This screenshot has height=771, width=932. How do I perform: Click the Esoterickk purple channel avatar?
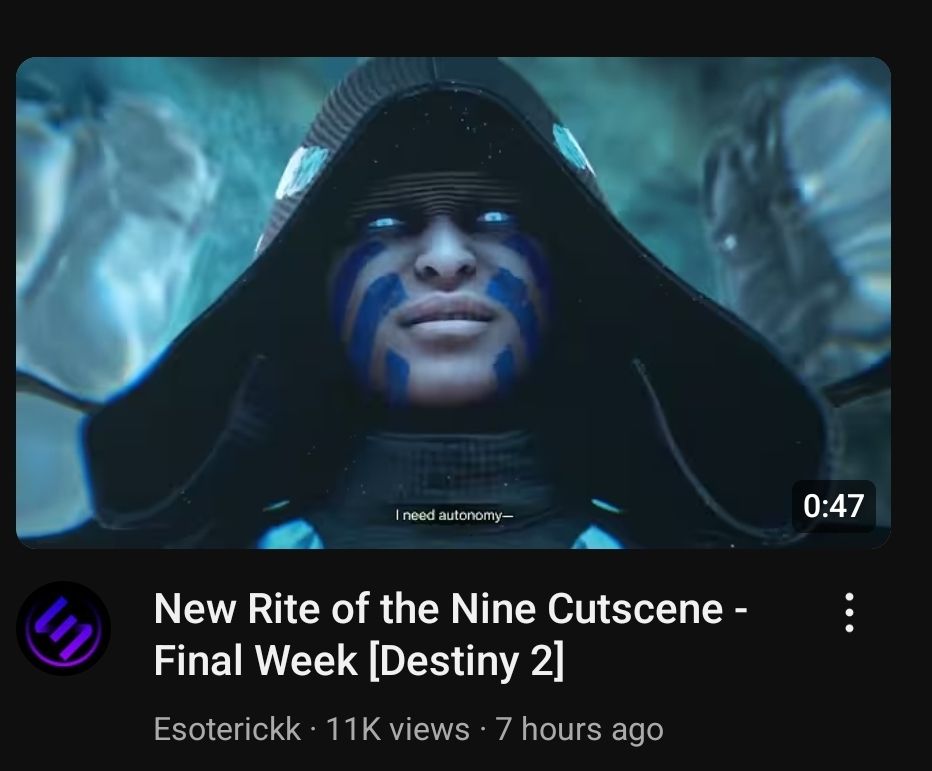coord(64,628)
